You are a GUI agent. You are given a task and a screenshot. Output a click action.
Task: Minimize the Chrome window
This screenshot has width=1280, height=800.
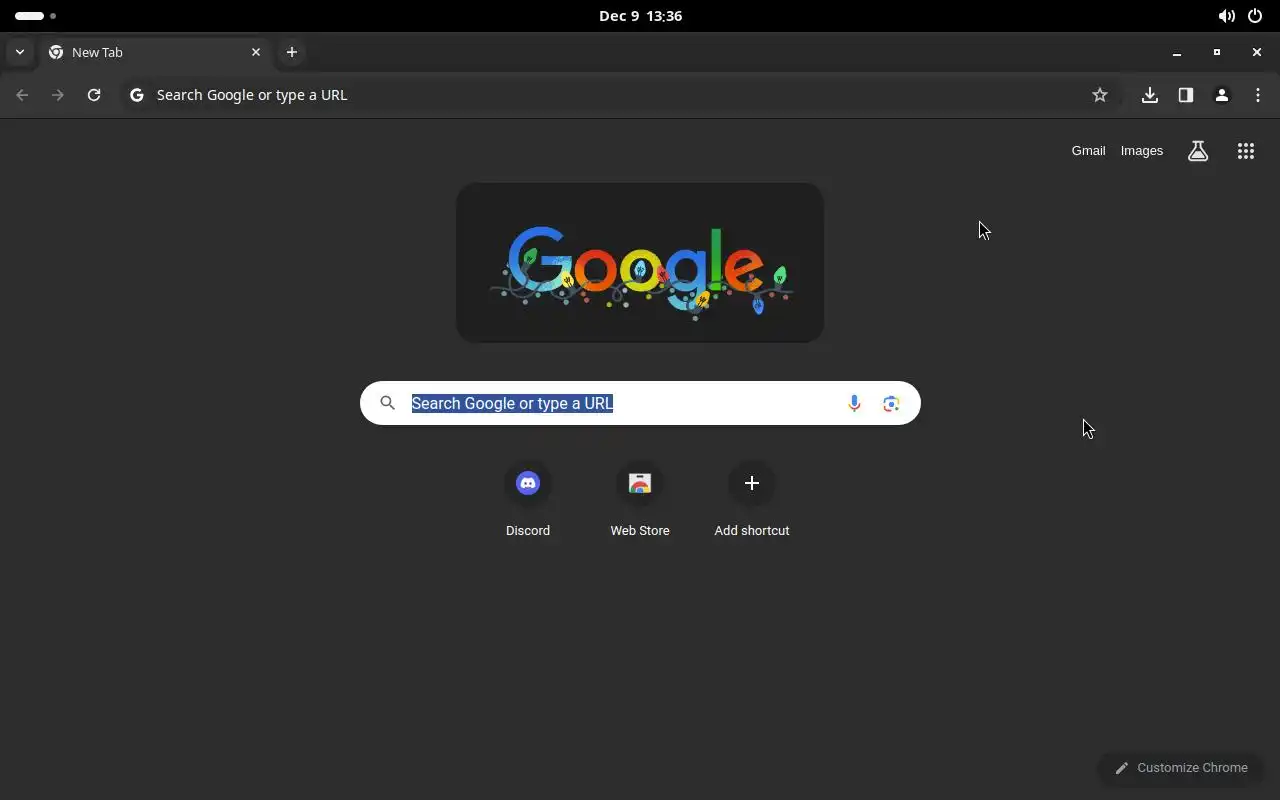click(x=1177, y=52)
